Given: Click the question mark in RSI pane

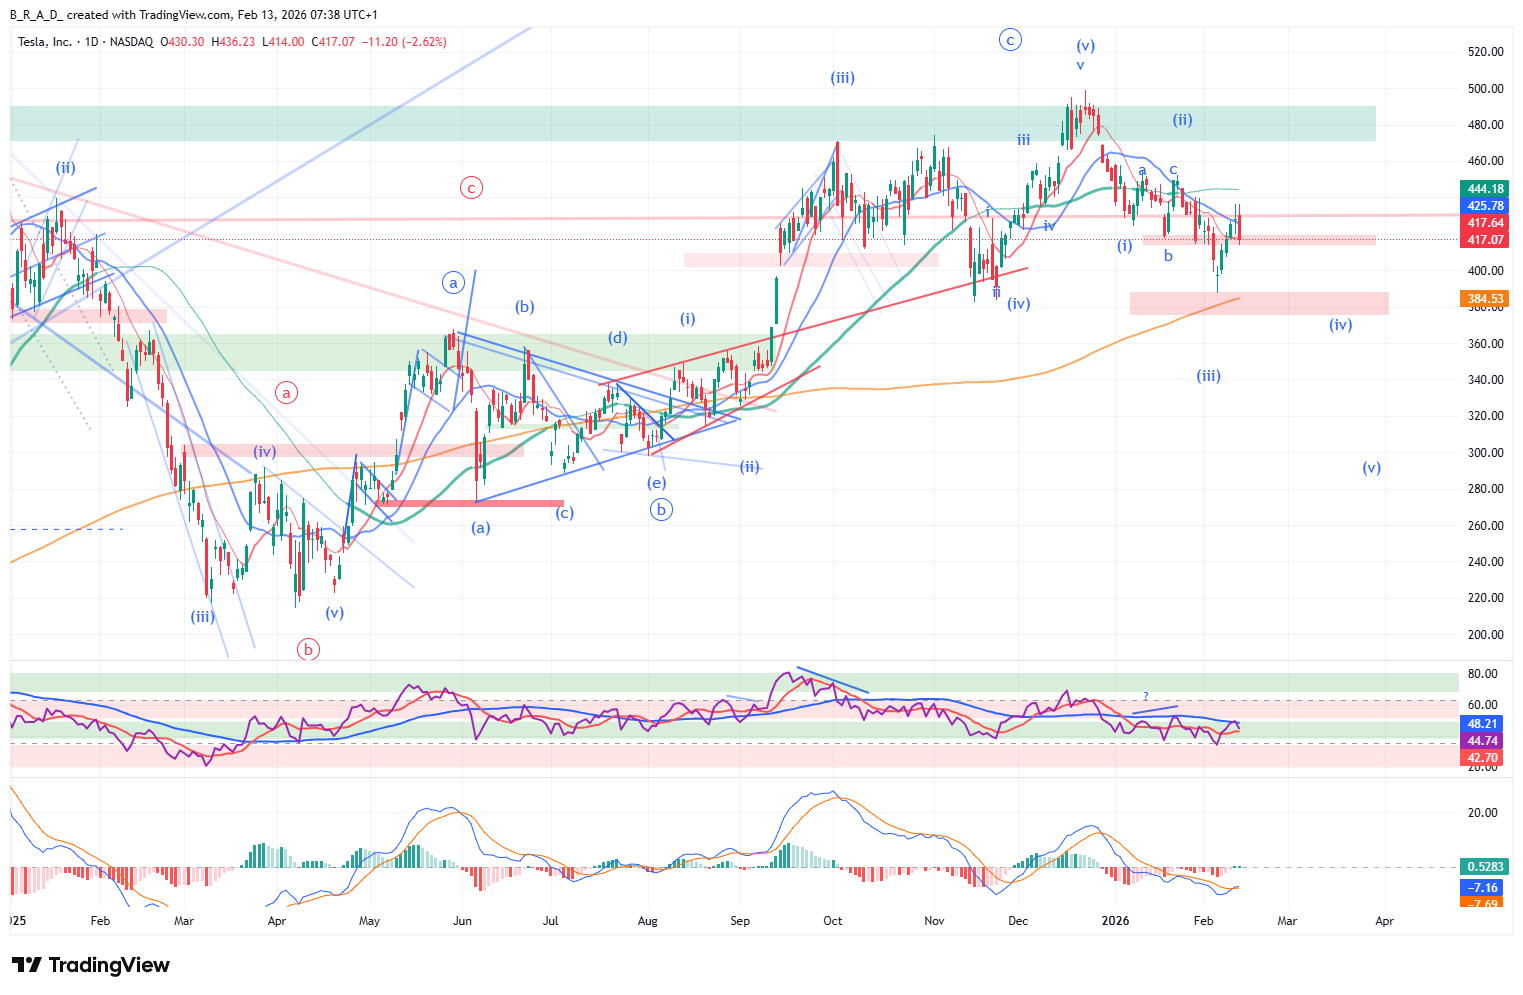Looking at the screenshot, I should (x=1146, y=696).
